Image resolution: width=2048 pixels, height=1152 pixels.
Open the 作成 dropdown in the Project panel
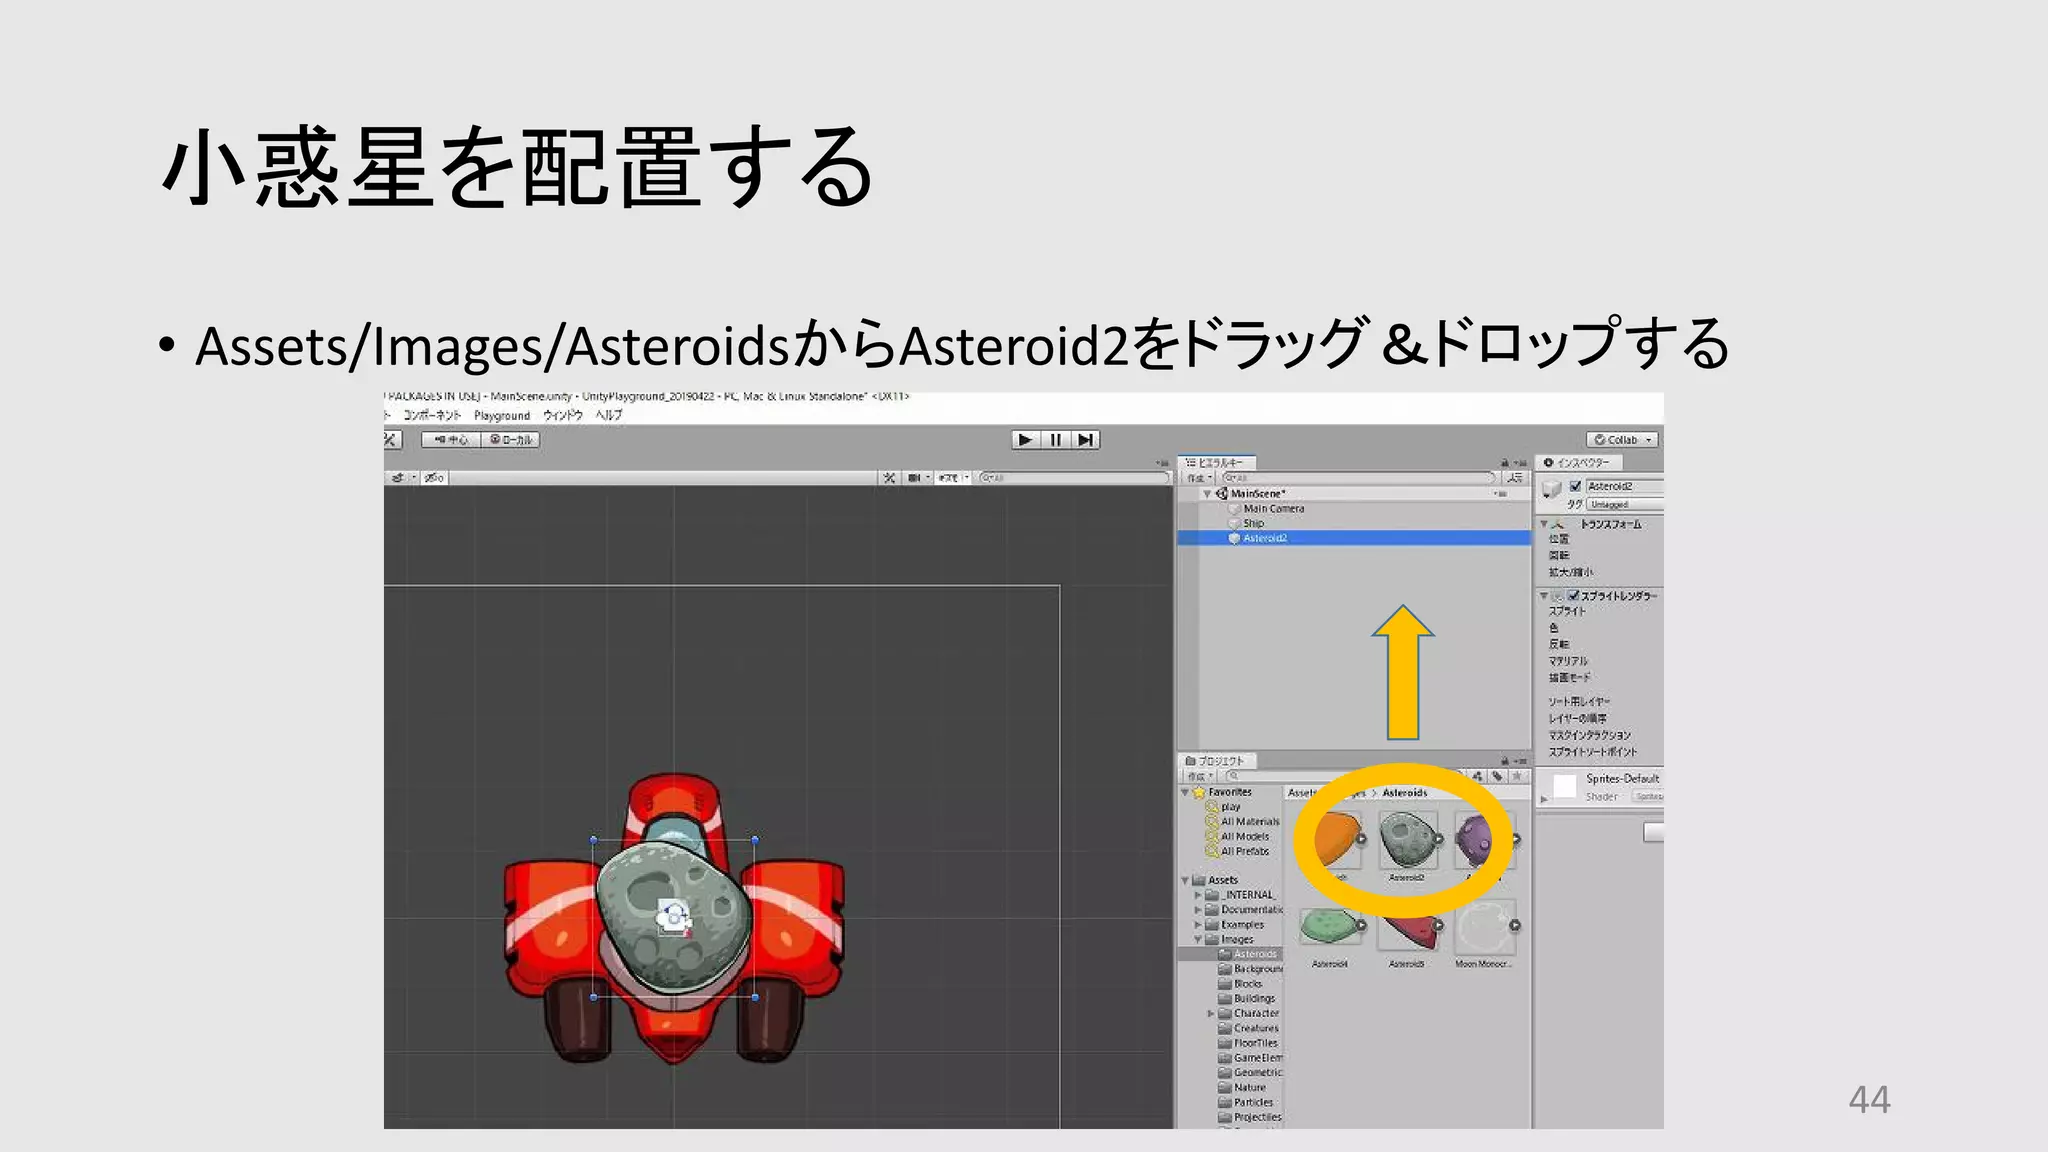pos(1199,776)
